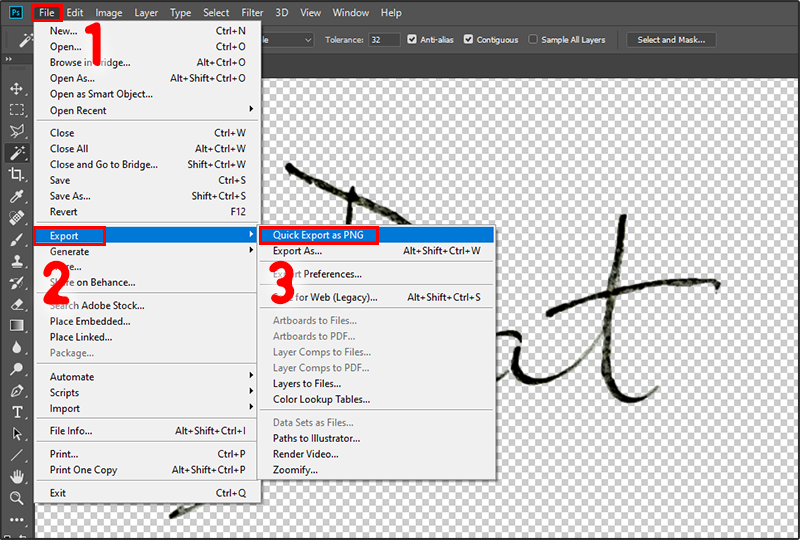Screen dimensions: 800x540
Task: Open the Export submenu entry
Action: (x=147, y=235)
